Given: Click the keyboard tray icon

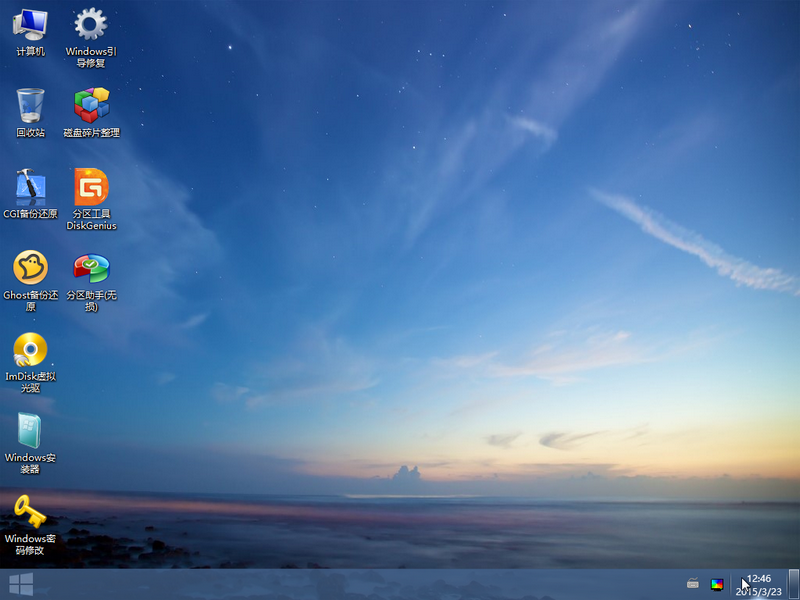Looking at the screenshot, I should [692, 583].
